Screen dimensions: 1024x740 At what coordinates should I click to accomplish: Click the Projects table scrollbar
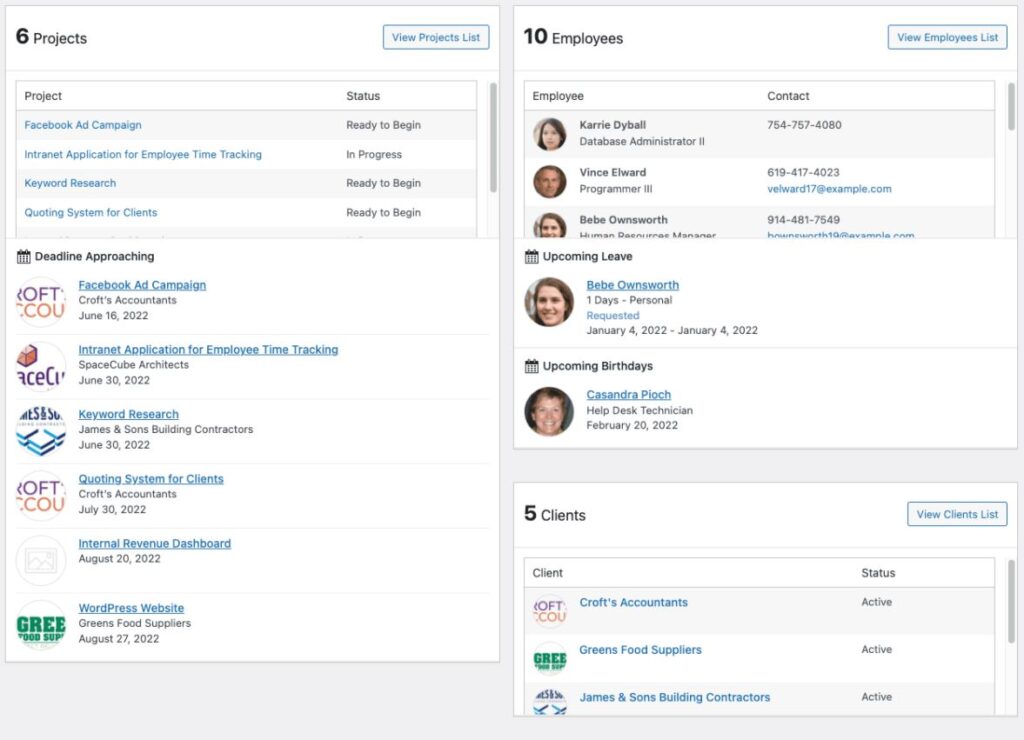pyautogui.click(x=493, y=138)
